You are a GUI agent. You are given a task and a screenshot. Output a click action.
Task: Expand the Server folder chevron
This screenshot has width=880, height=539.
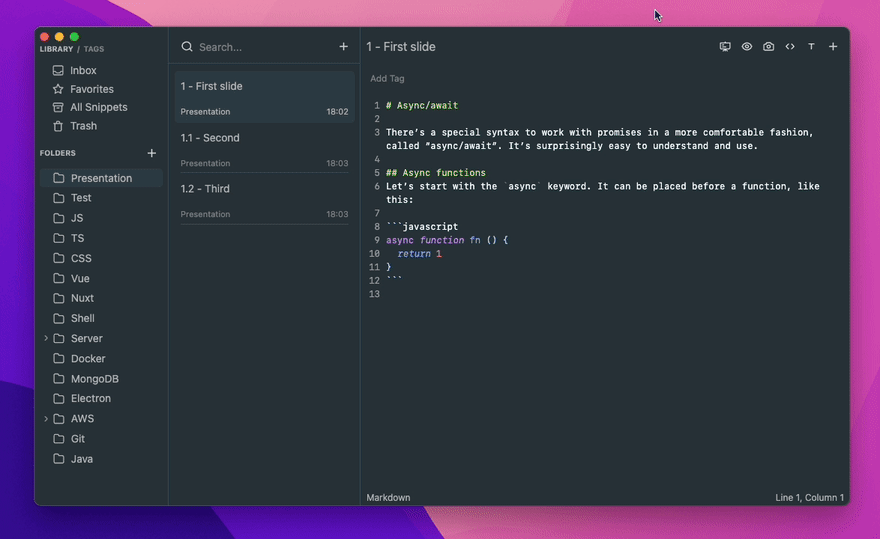[45, 338]
